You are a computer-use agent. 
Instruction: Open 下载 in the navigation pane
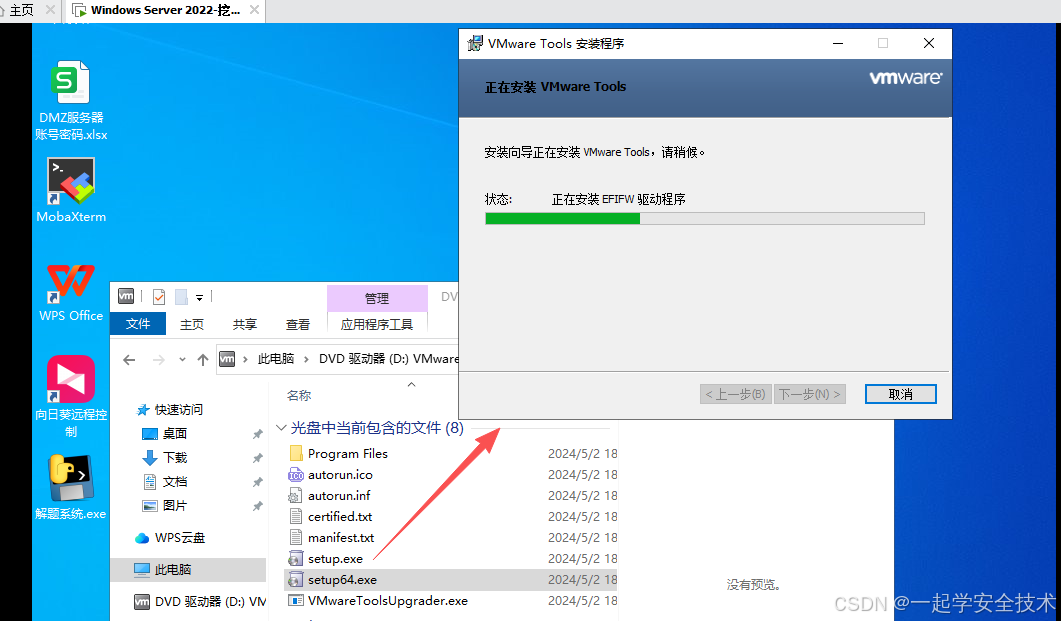coord(175,458)
